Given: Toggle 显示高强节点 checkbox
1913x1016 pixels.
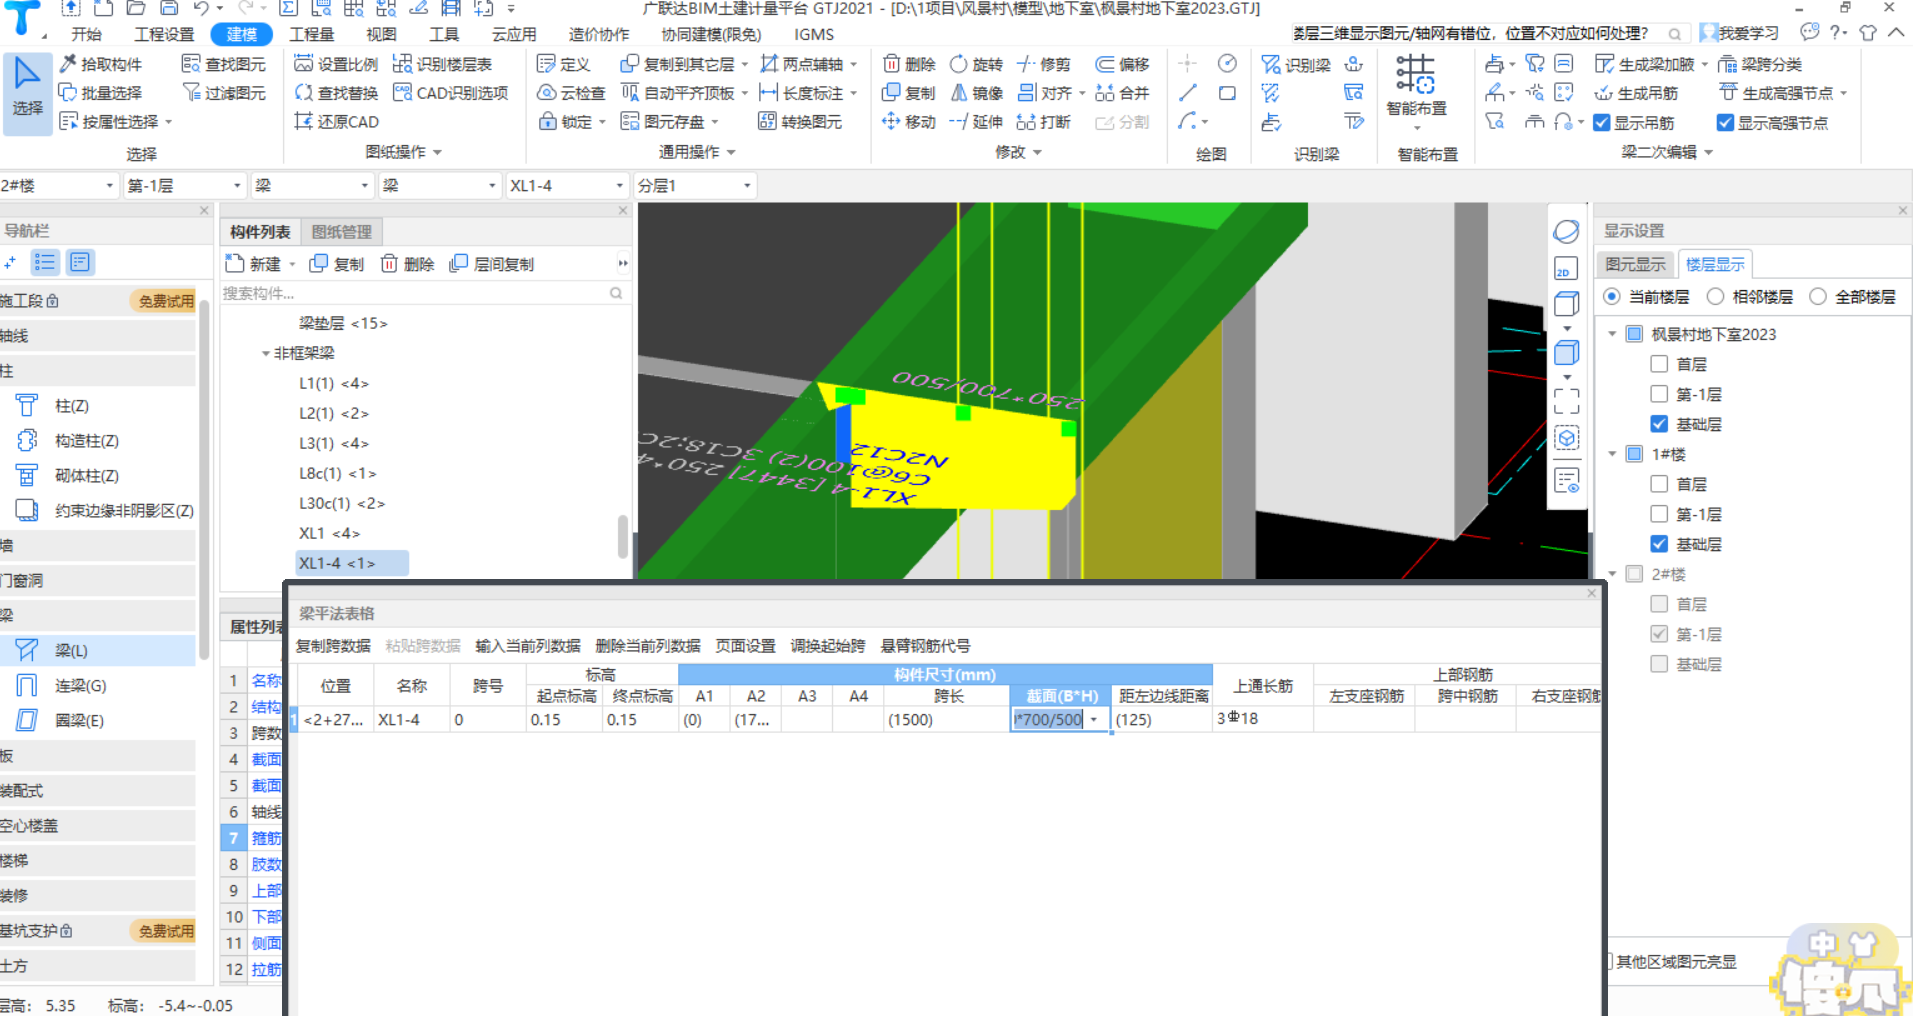Looking at the screenshot, I should pos(1725,123).
